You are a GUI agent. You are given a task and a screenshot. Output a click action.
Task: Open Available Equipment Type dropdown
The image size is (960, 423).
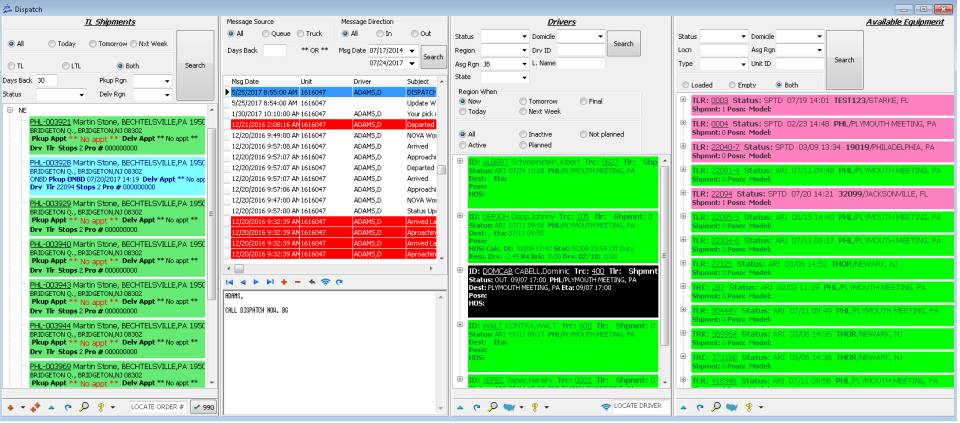(743, 64)
